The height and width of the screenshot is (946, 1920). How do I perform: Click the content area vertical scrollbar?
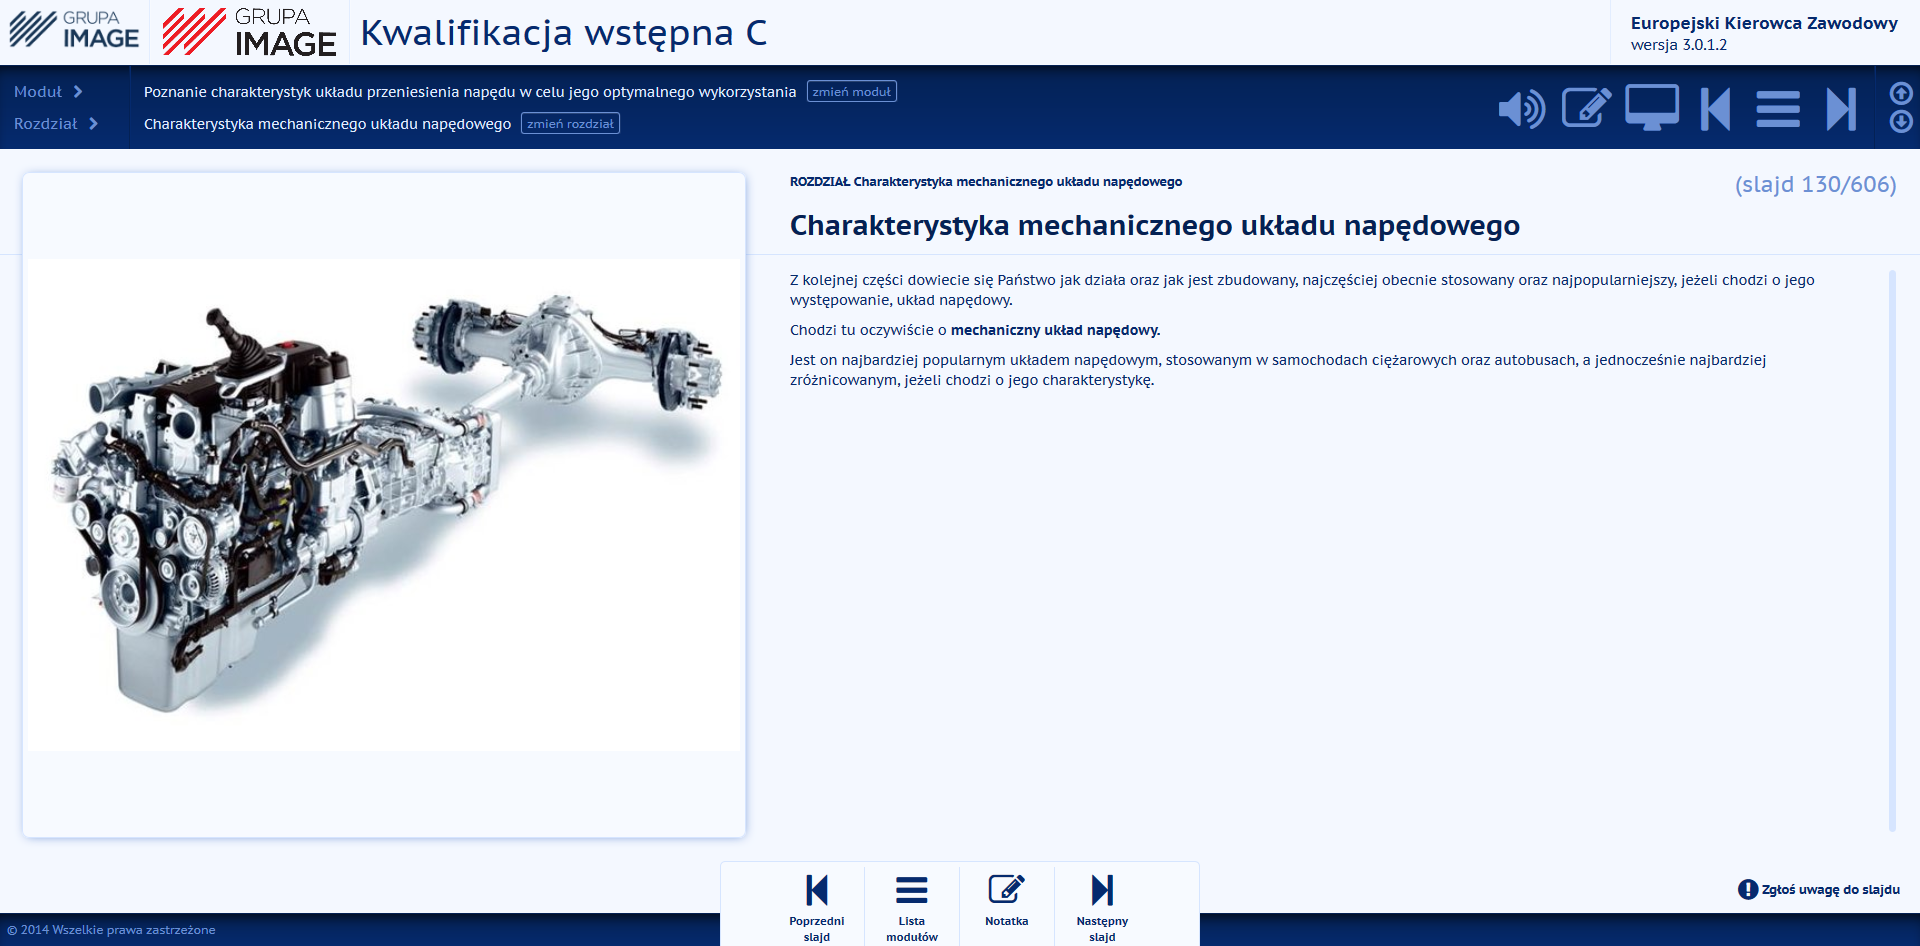[x=1892, y=550]
